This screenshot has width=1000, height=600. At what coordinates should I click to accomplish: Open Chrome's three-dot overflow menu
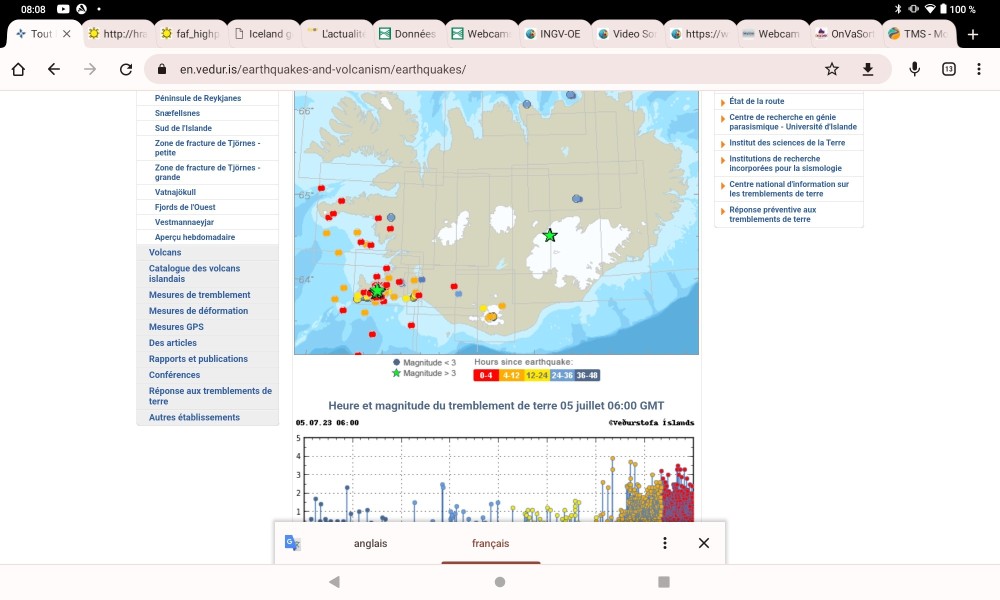point(978,70)
